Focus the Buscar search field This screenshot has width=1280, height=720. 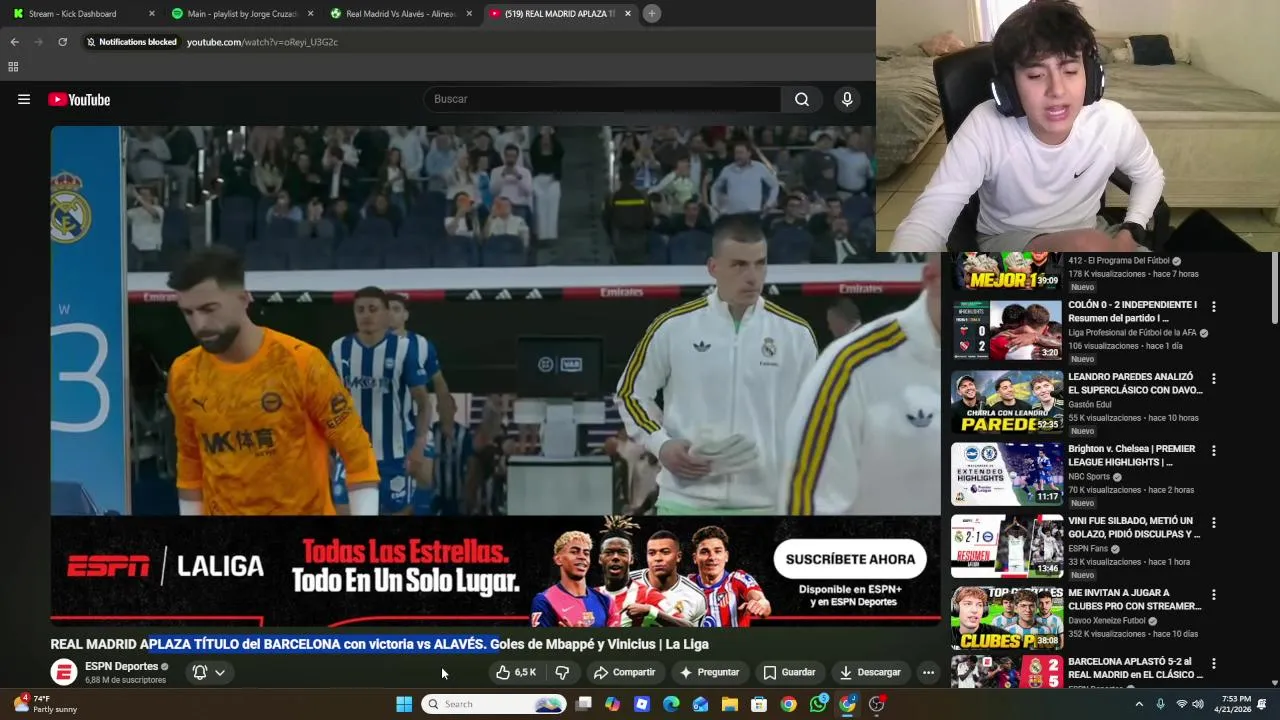coord(603,99)
